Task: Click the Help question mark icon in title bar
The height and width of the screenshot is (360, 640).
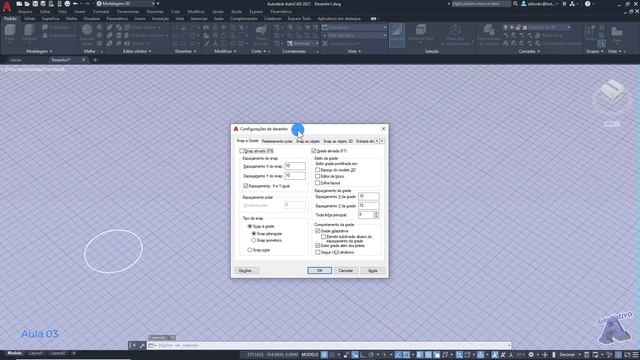Action: point(587,4)
